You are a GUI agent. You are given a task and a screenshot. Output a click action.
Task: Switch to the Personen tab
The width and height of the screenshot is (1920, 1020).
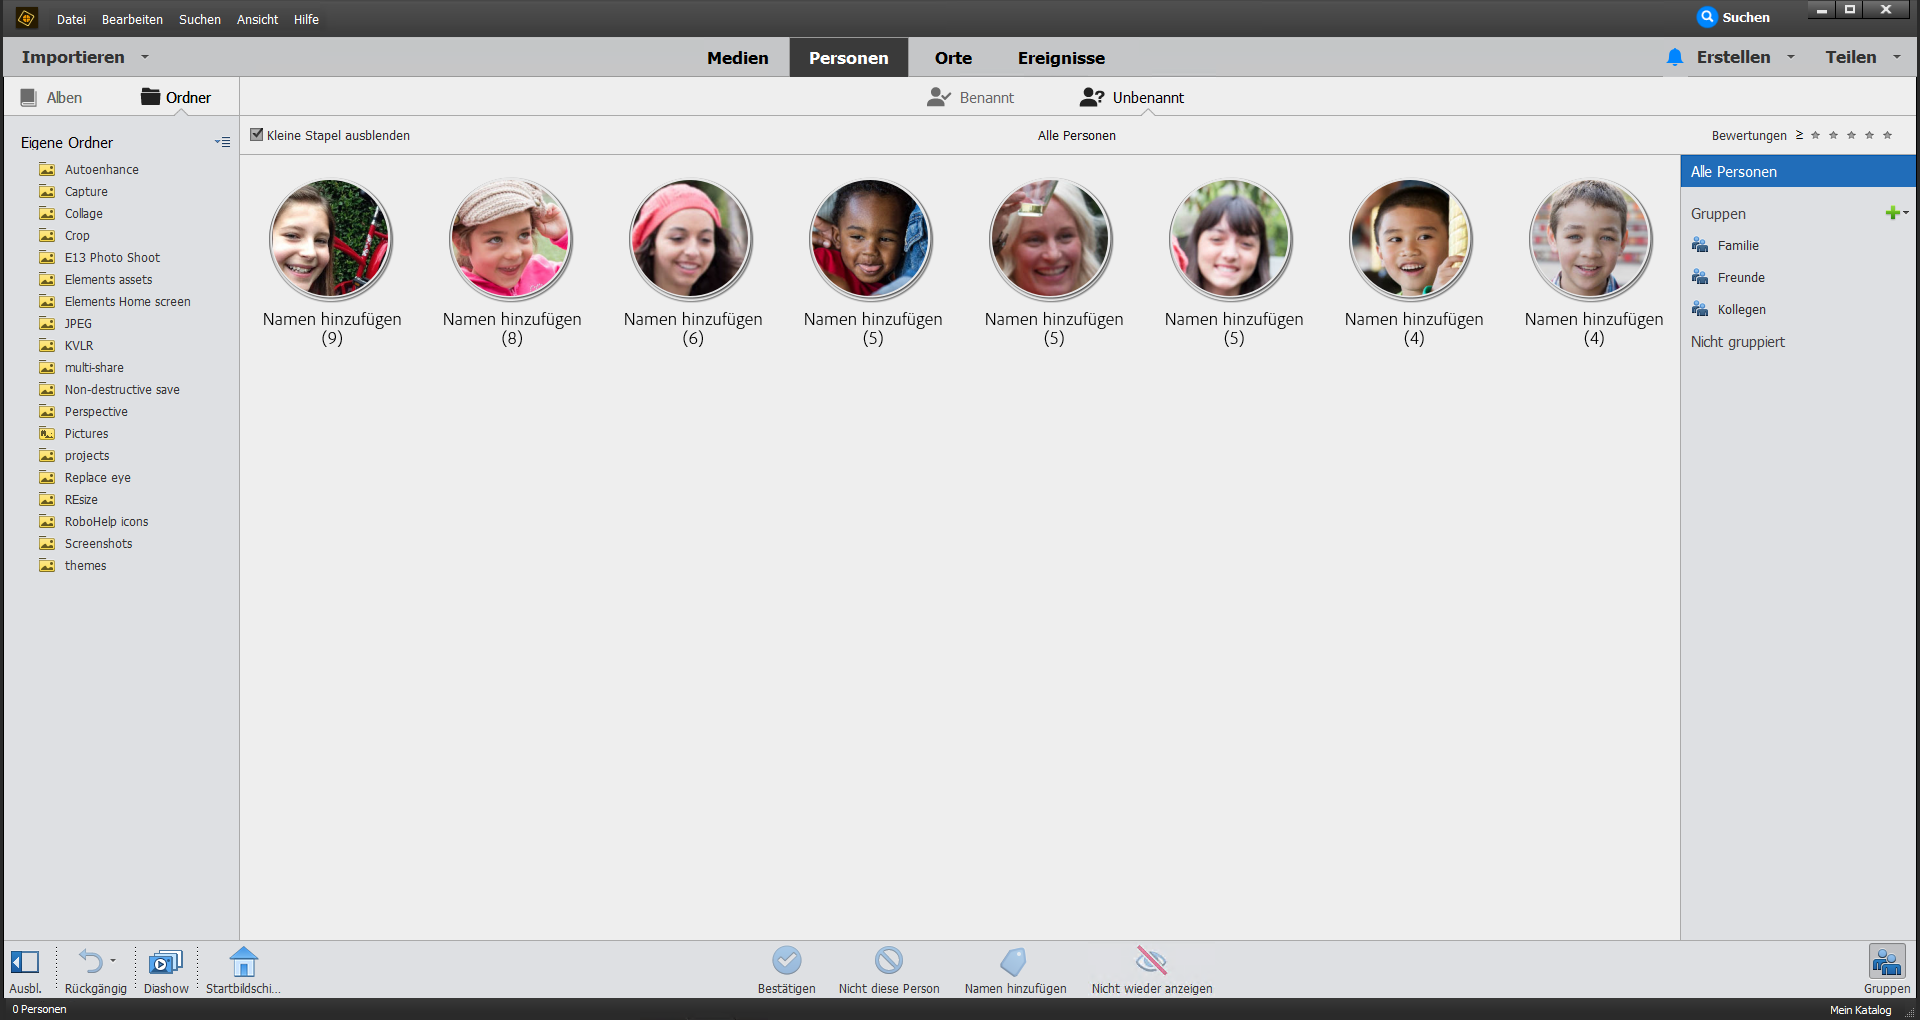click(x=849, y=58)
